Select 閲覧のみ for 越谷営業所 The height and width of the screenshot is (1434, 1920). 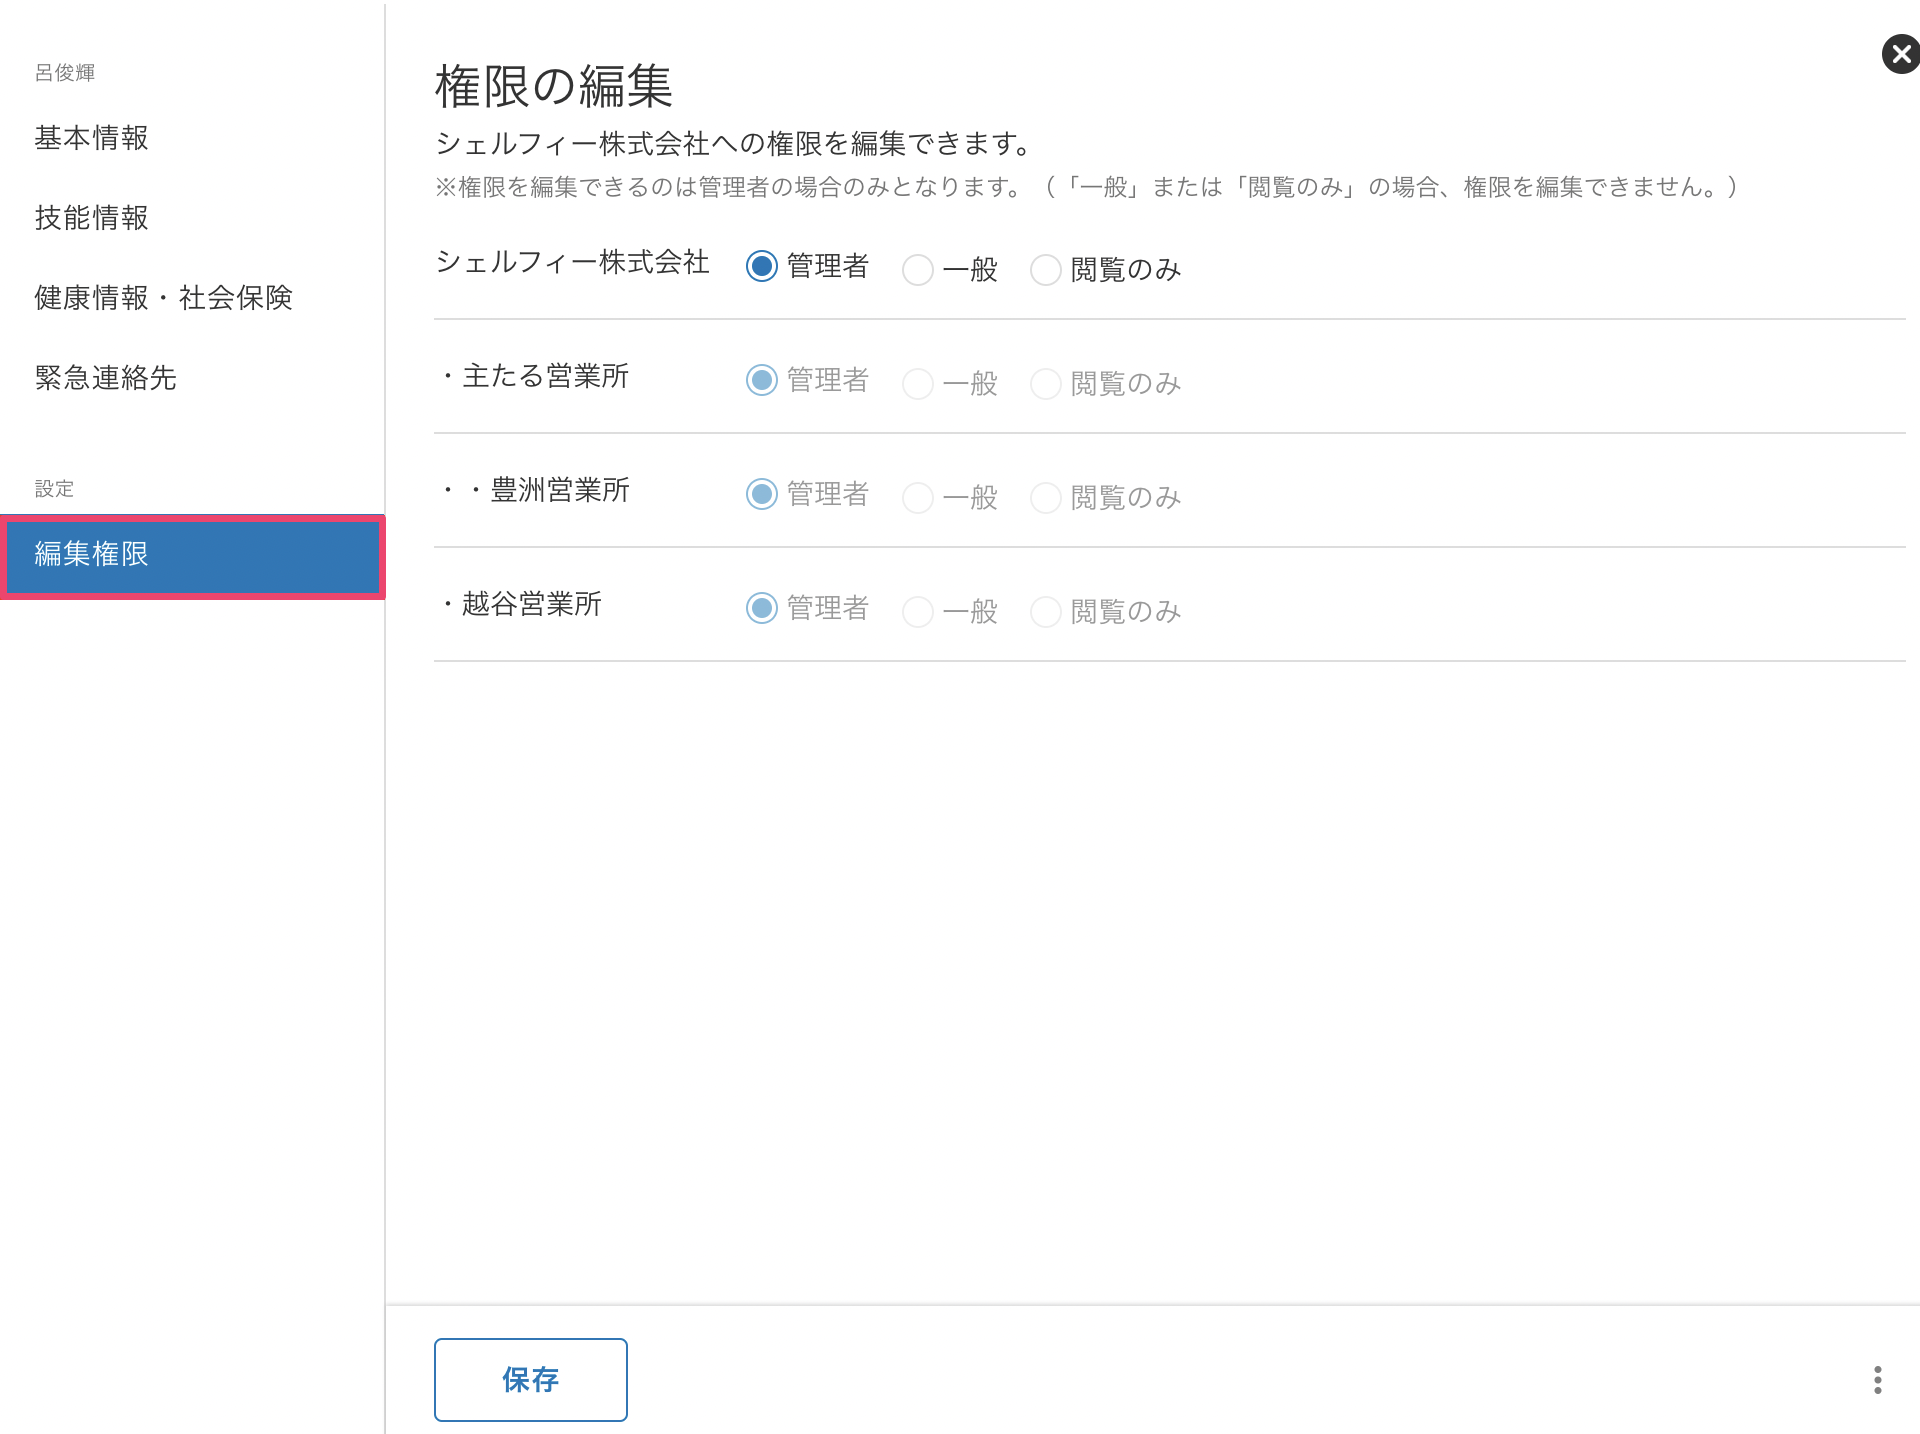coord(1046,612)
